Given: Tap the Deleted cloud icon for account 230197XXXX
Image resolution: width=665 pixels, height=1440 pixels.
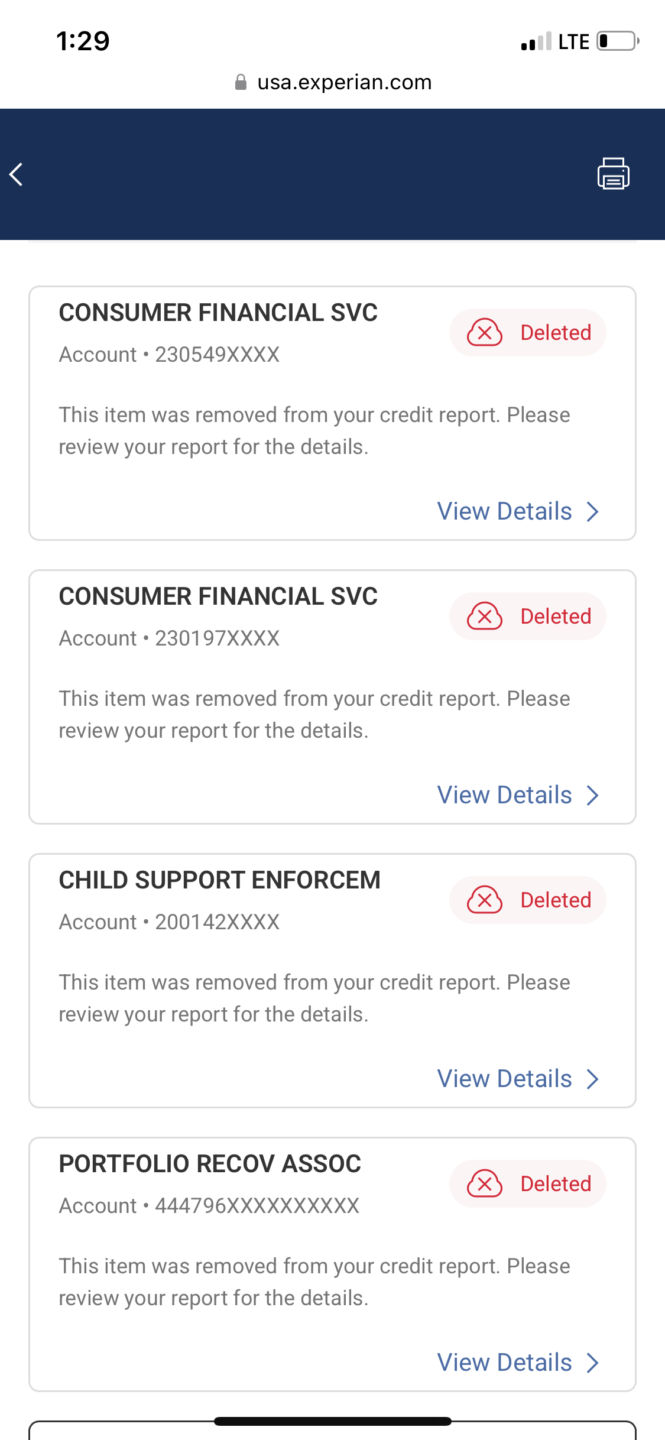Looking at the screenshot, I should [485, 617].
